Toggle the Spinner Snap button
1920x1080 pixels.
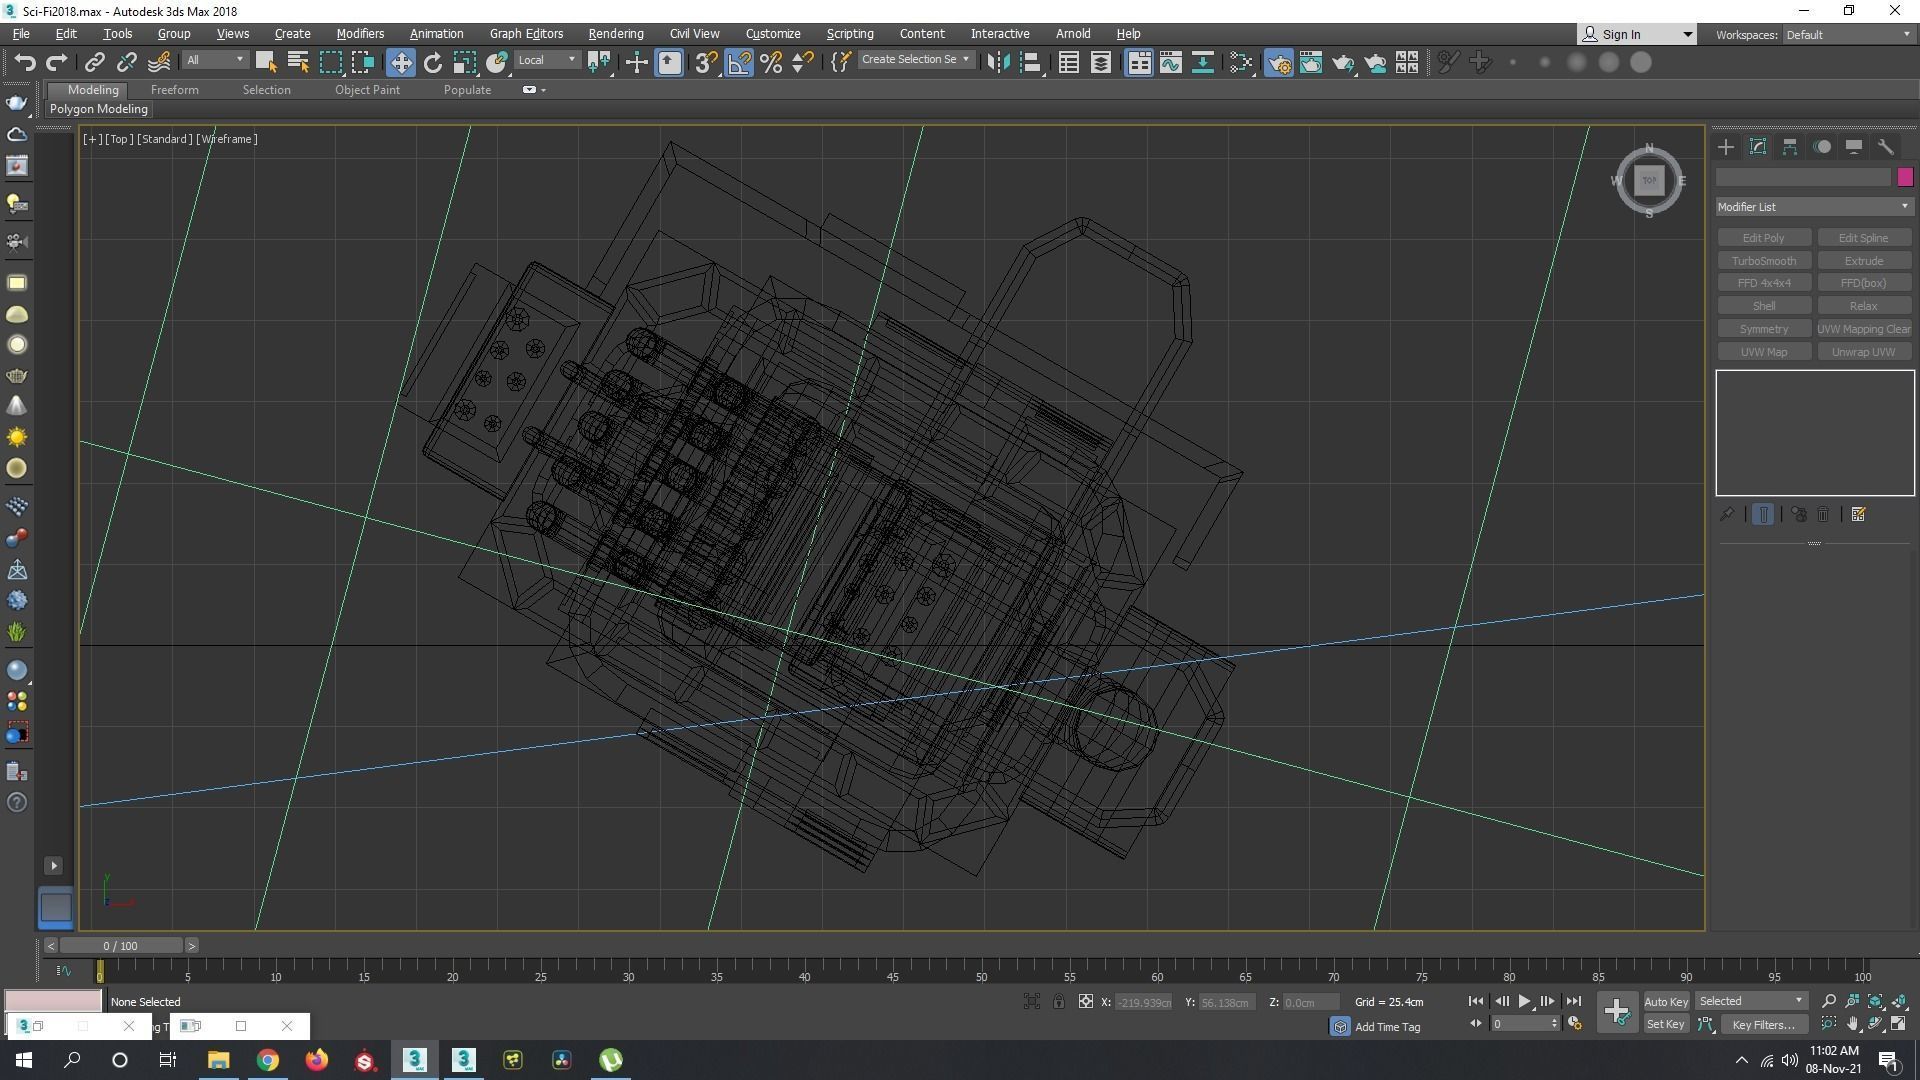[803, 62]
